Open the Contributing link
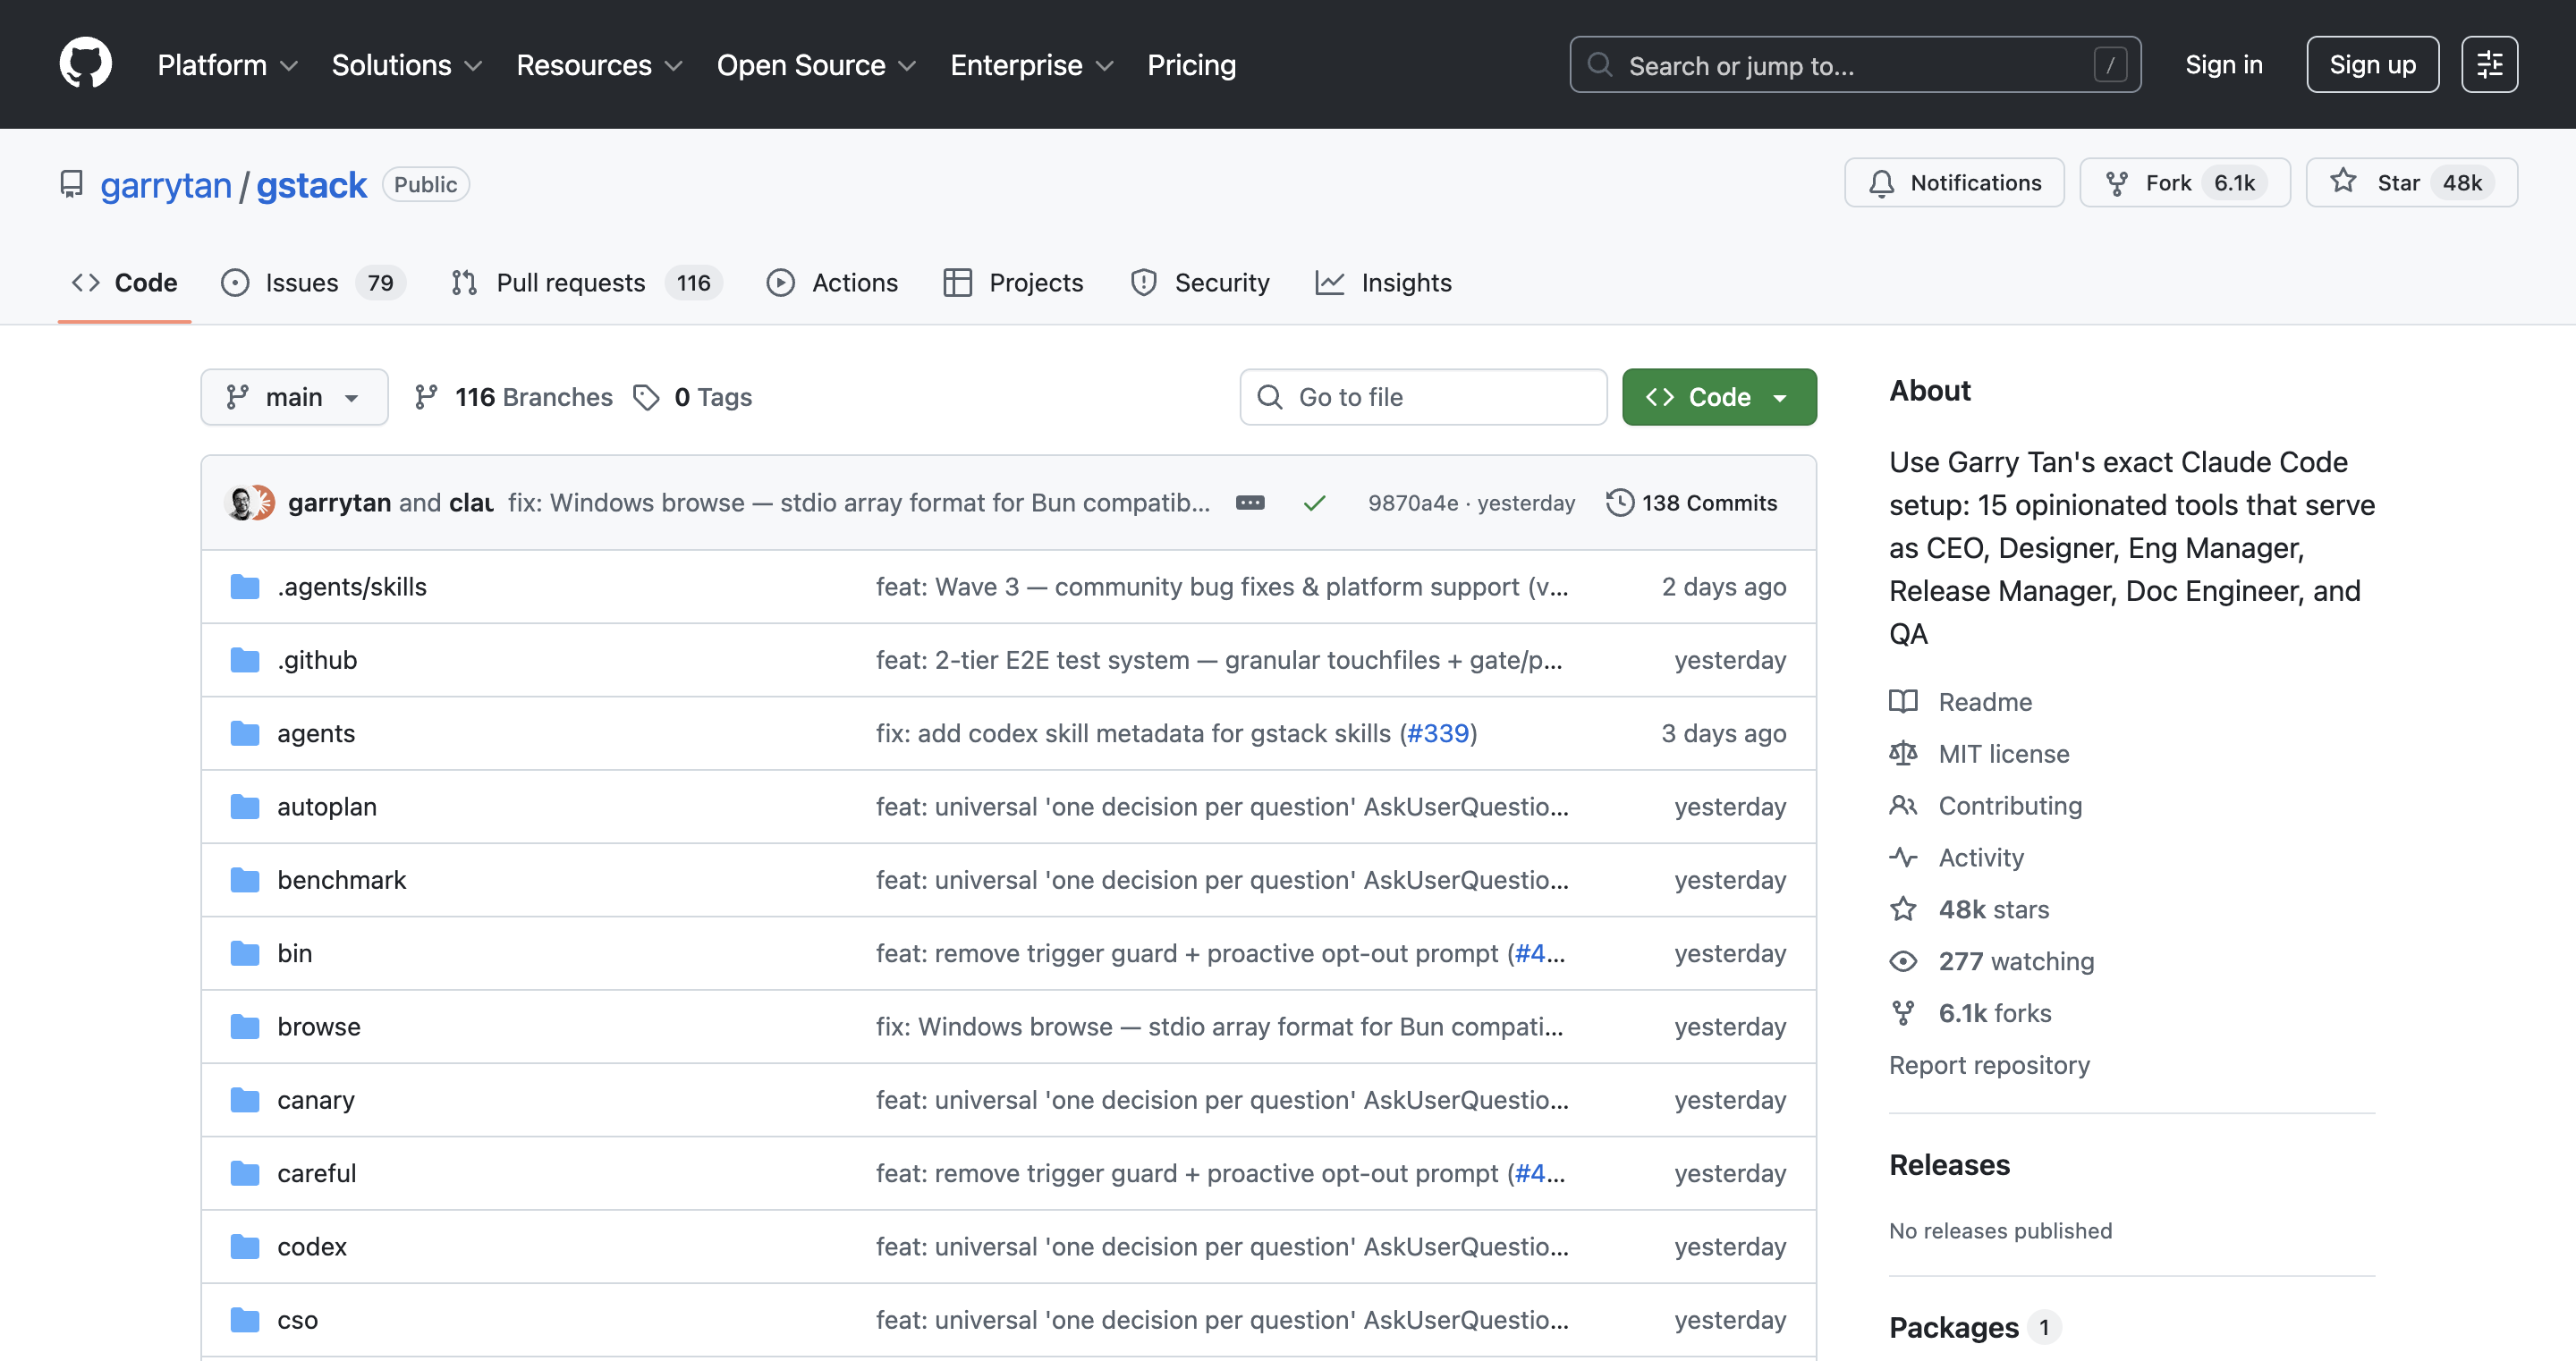Screen dimensions: 2576x1361 pos(2010,806)
